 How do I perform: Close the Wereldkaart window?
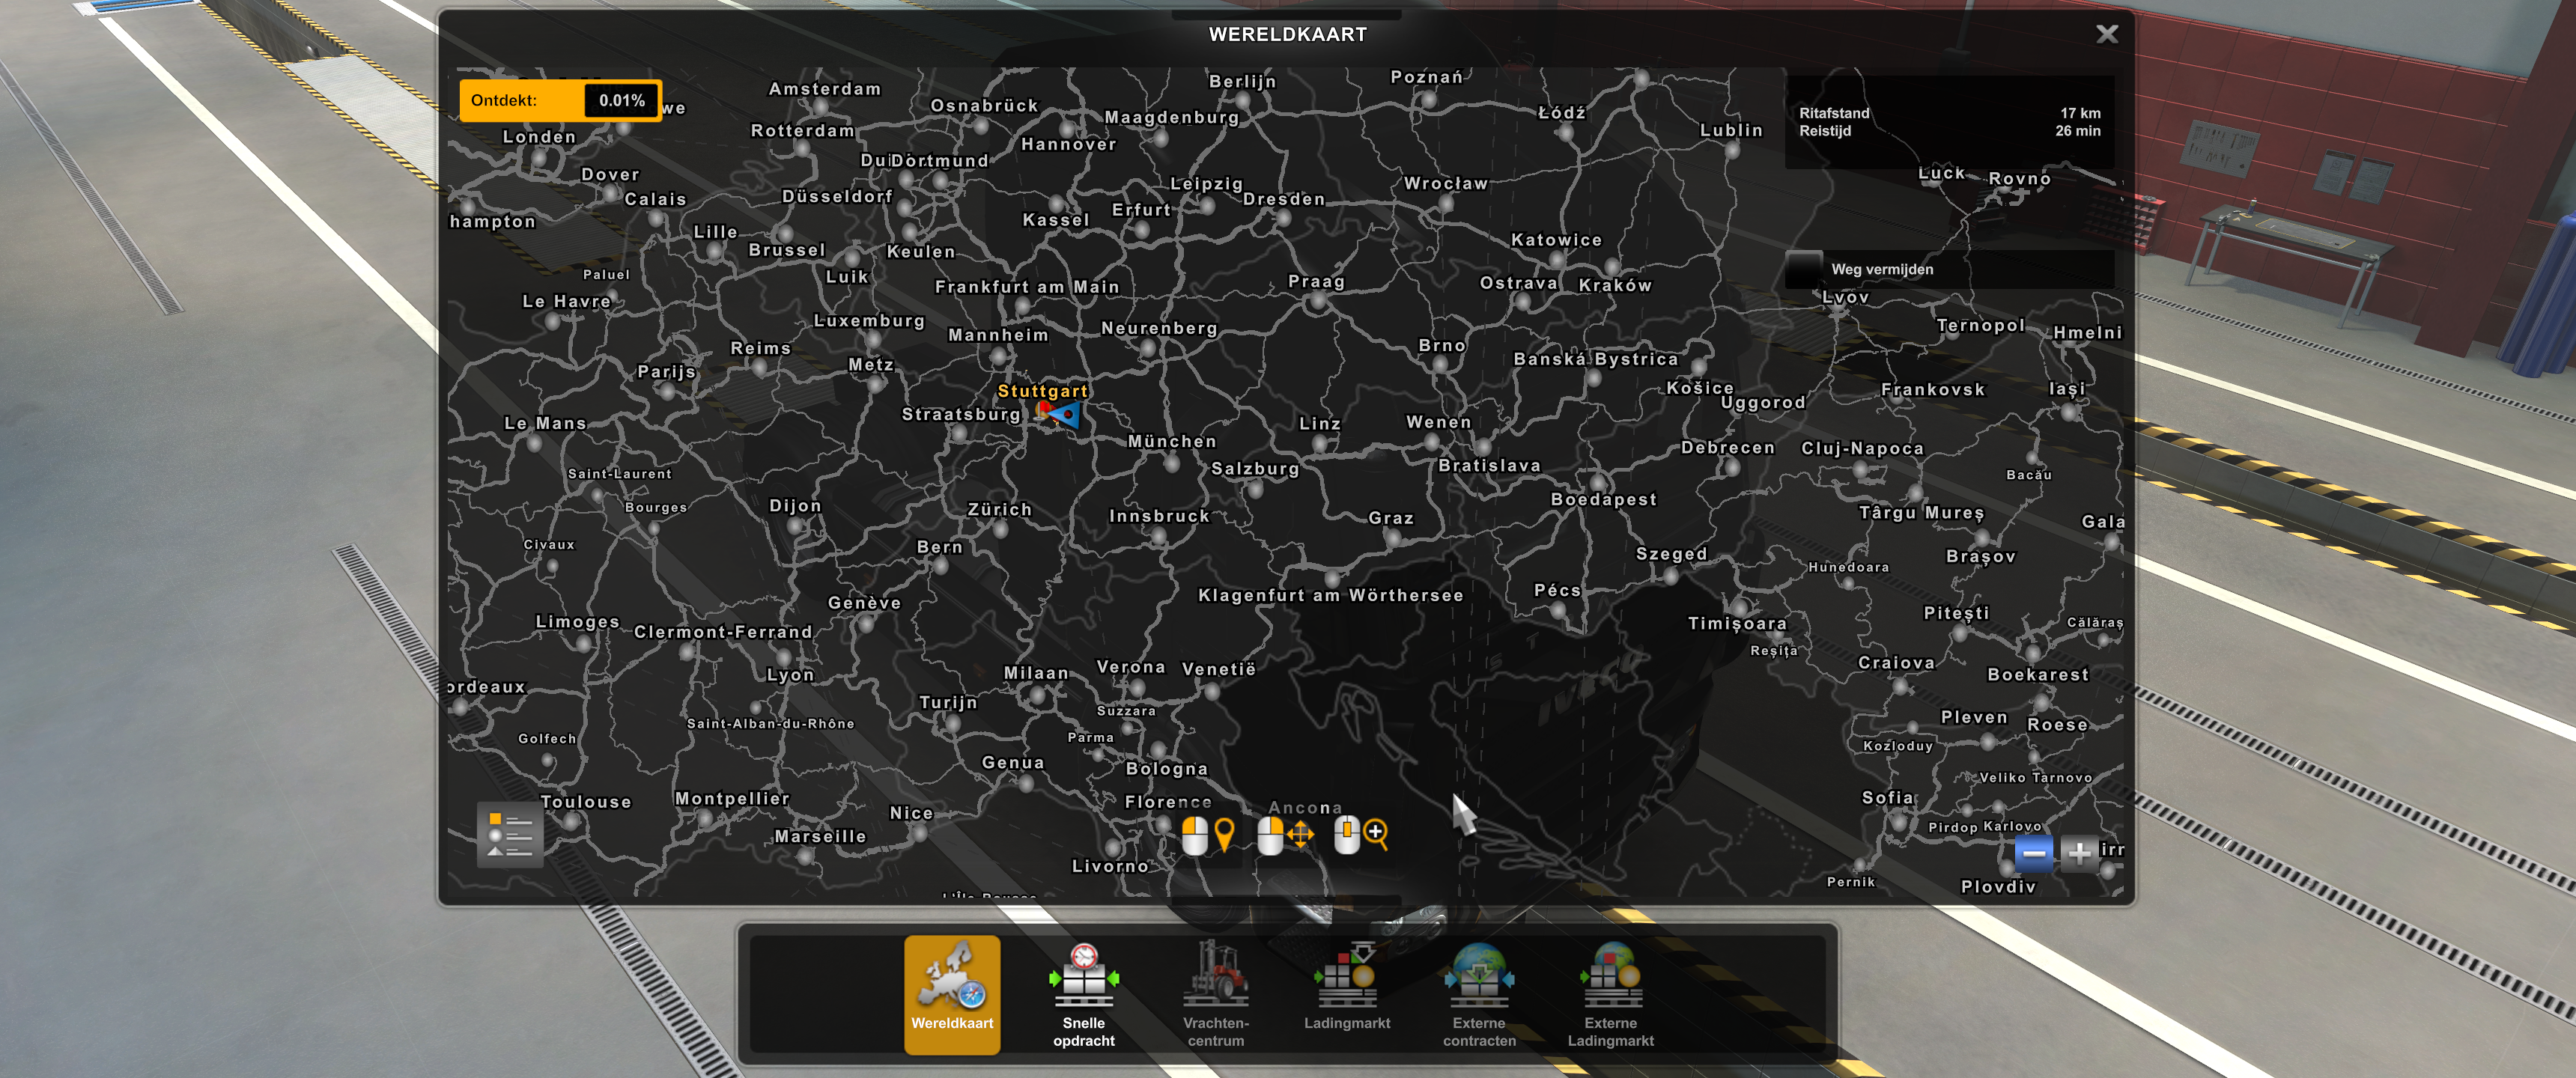2107,34
